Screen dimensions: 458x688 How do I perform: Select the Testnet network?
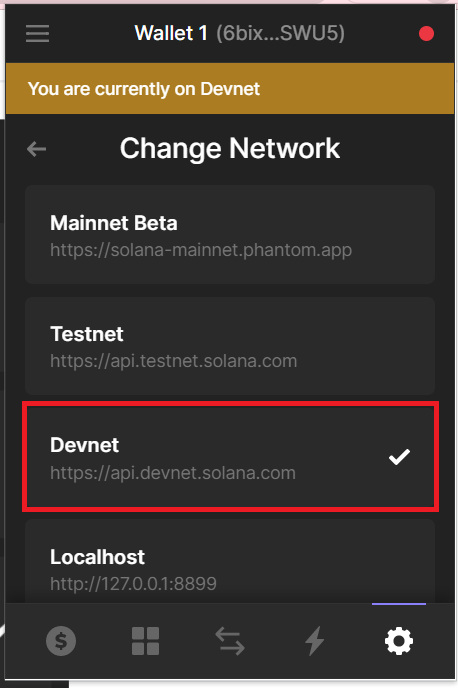coord(230,346)
